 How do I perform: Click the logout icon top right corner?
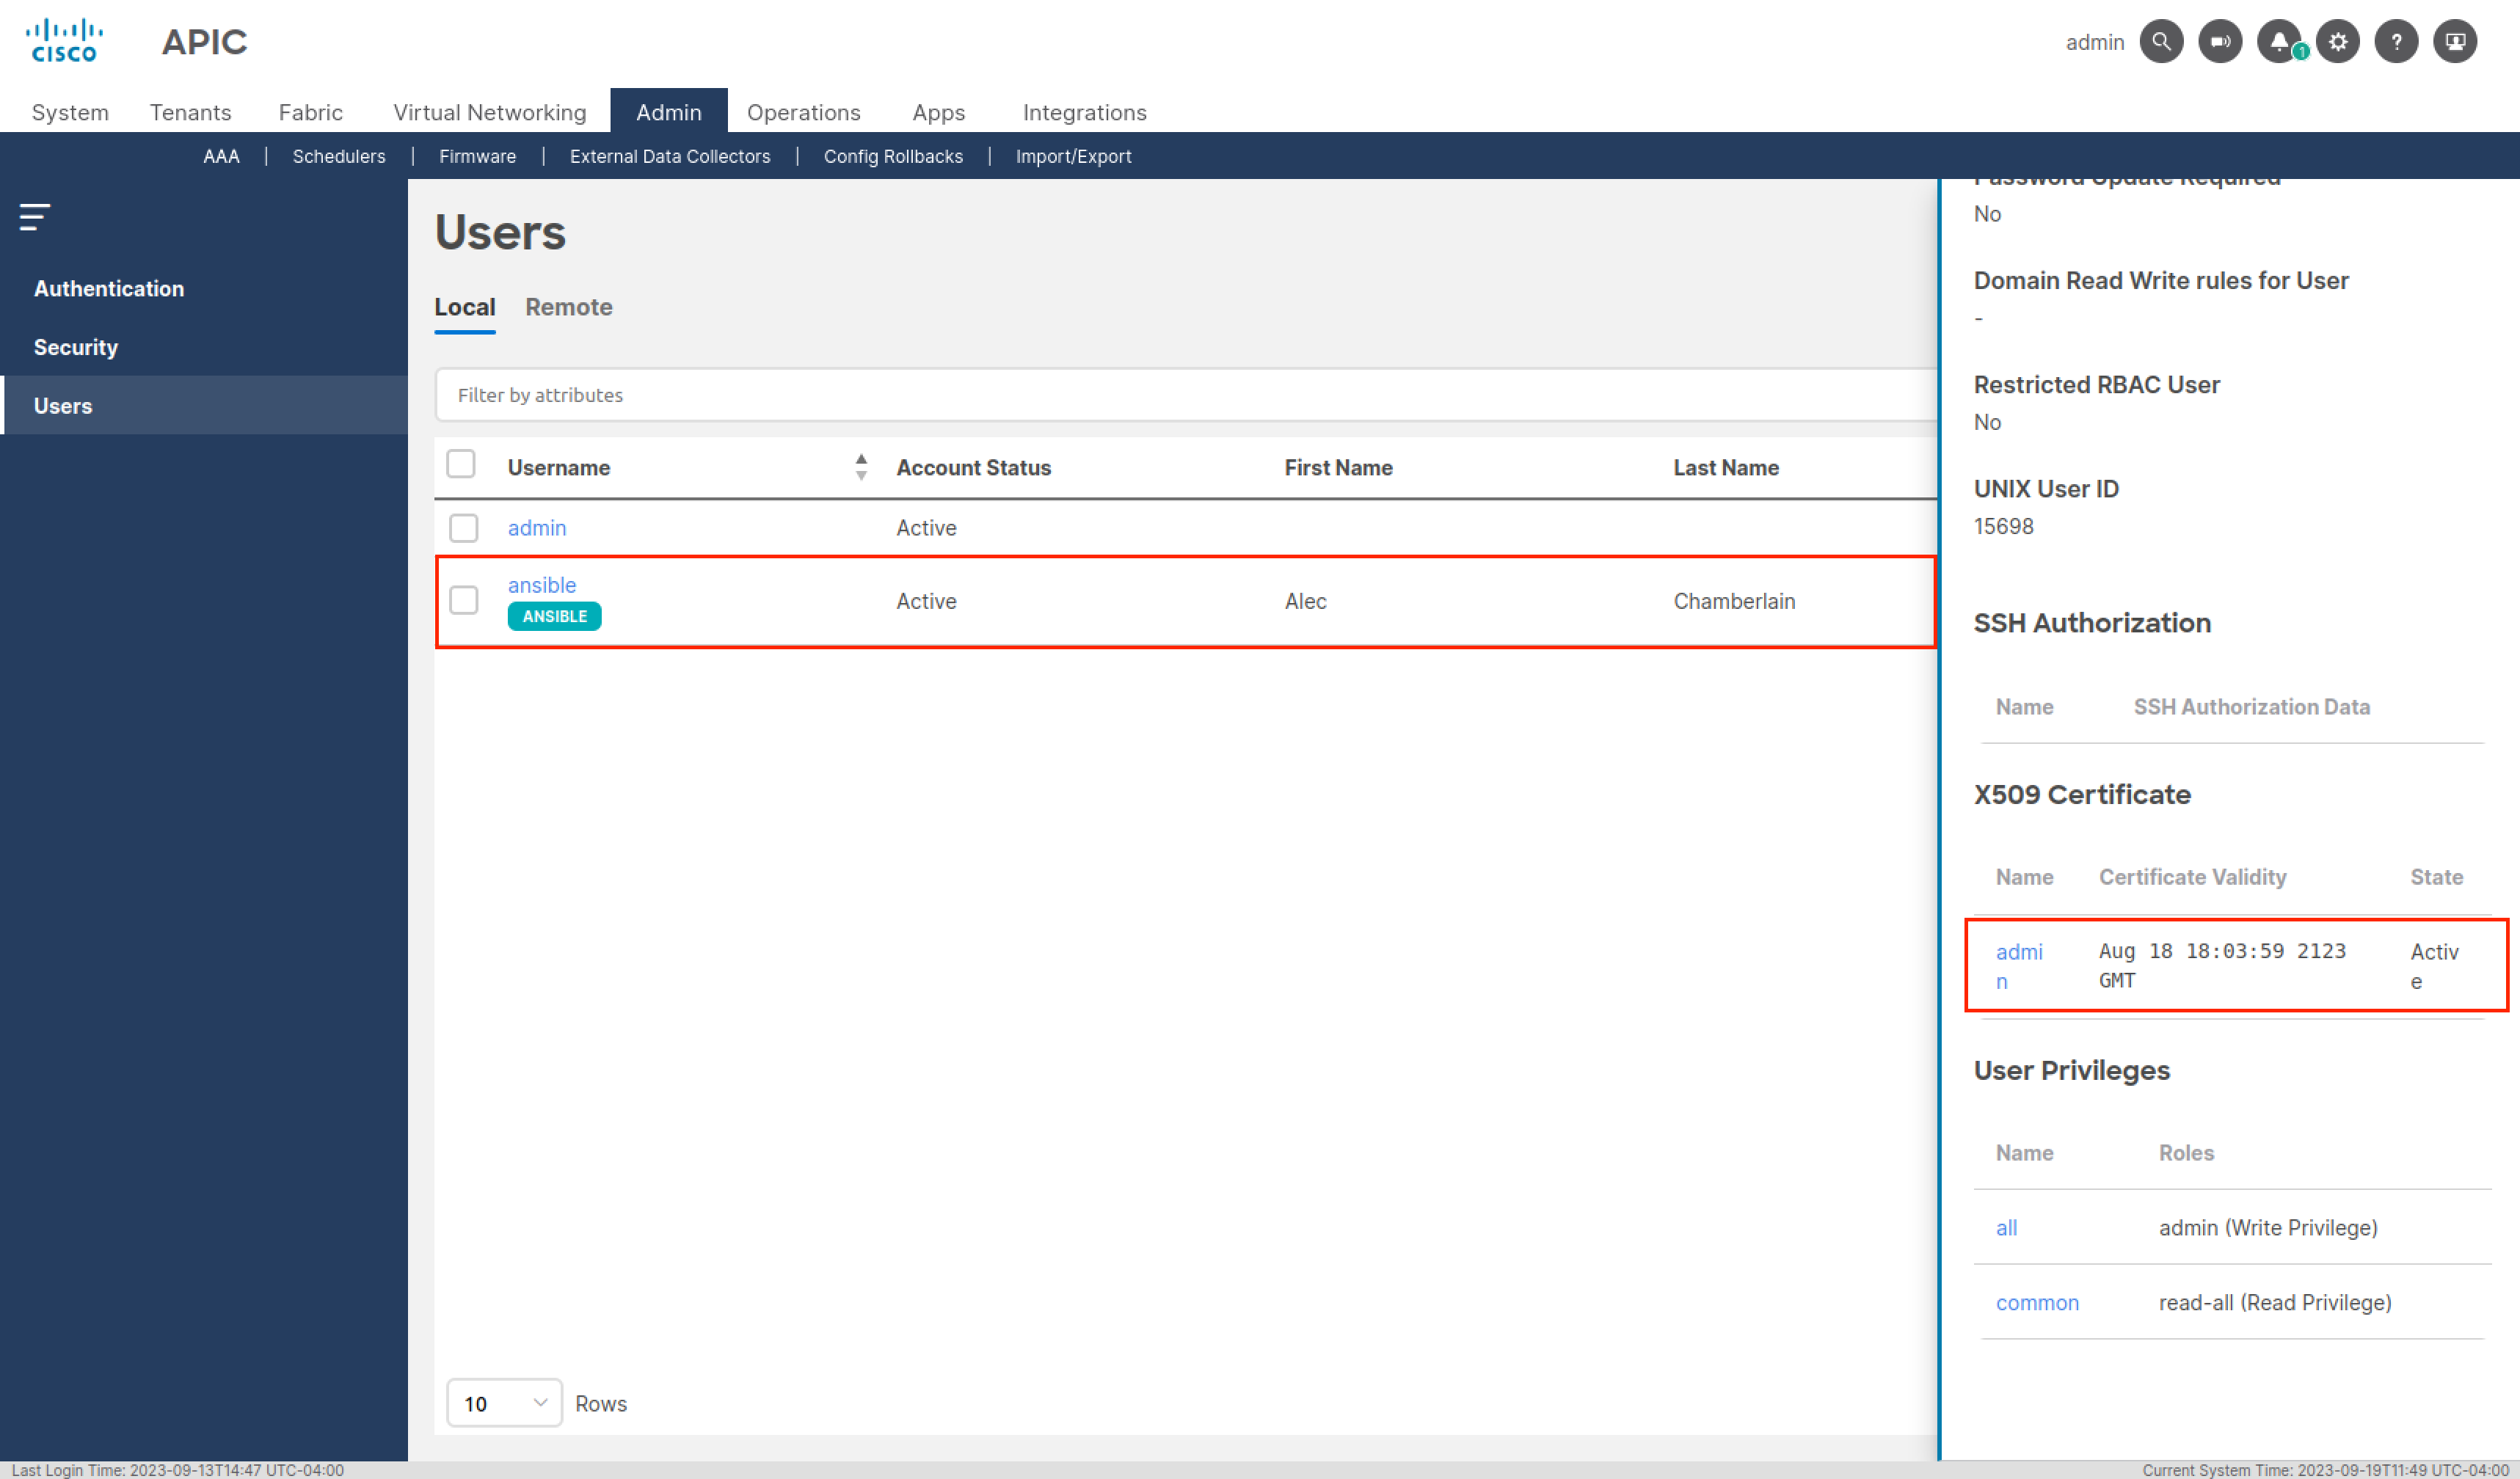(2457, 40)
